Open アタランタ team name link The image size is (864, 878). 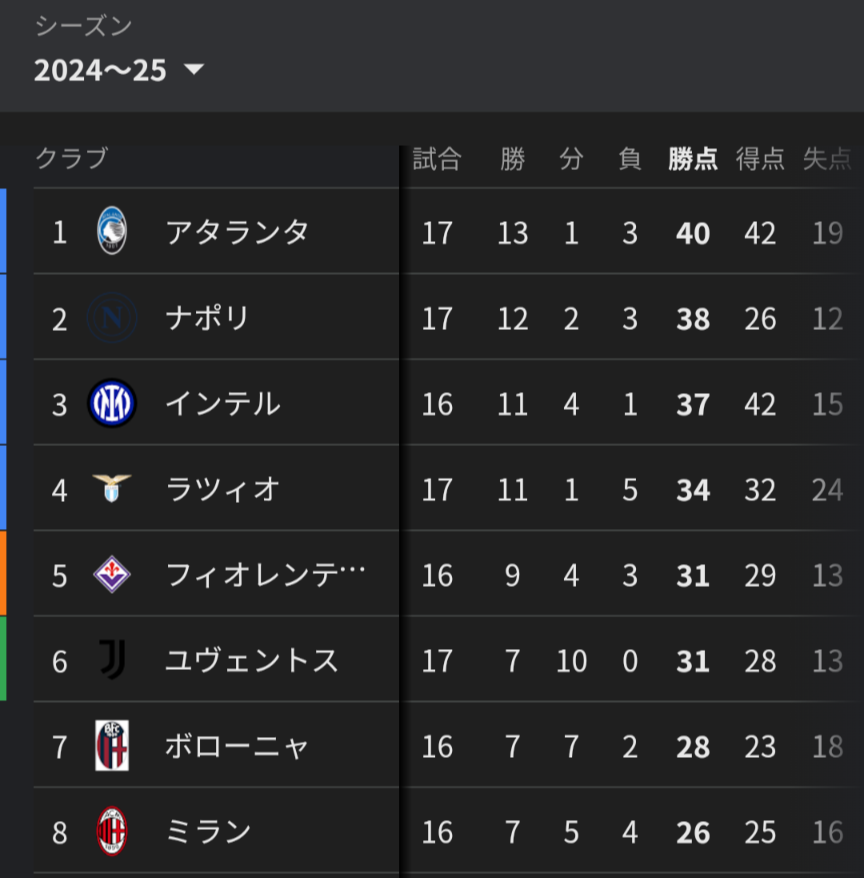click(237, 233)
